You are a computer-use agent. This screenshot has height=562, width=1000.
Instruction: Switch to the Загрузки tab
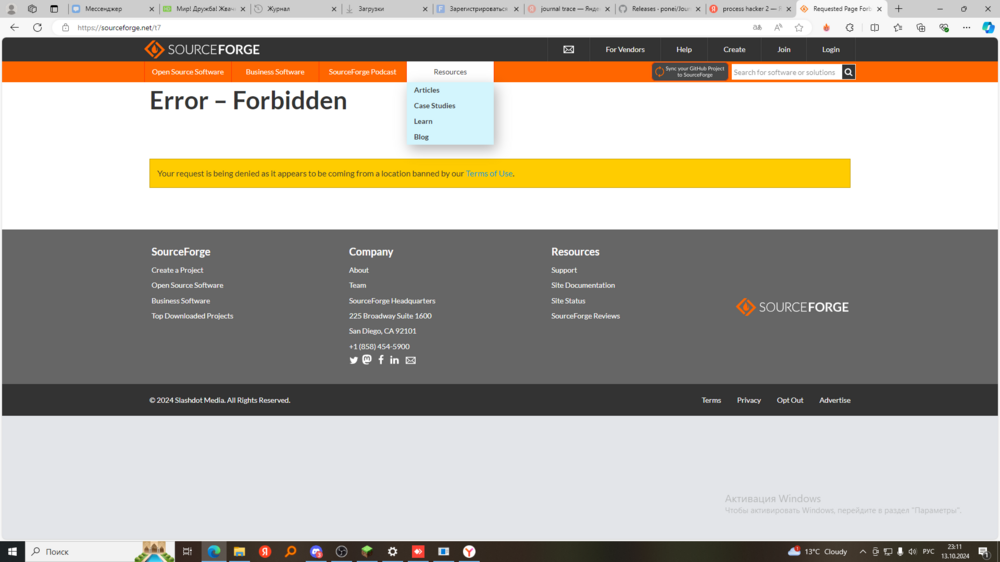385,9
